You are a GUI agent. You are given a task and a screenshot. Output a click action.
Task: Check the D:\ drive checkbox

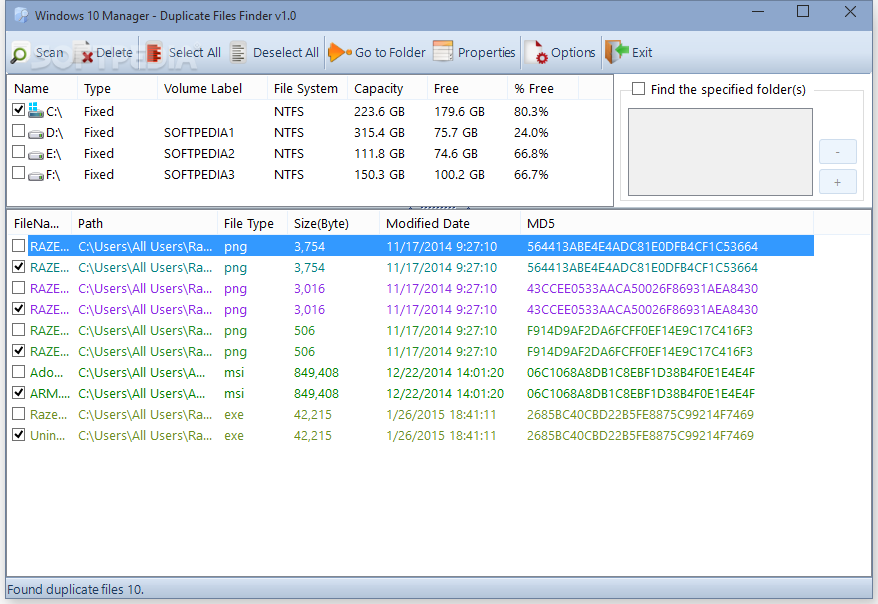[18, 132]
